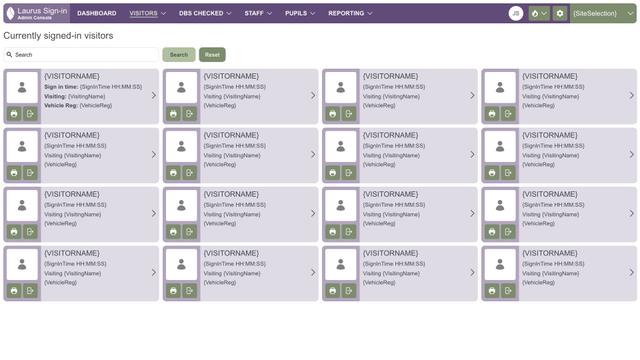Expand second row third column card chevron
640x360 pixels.
tap(472, 154)
